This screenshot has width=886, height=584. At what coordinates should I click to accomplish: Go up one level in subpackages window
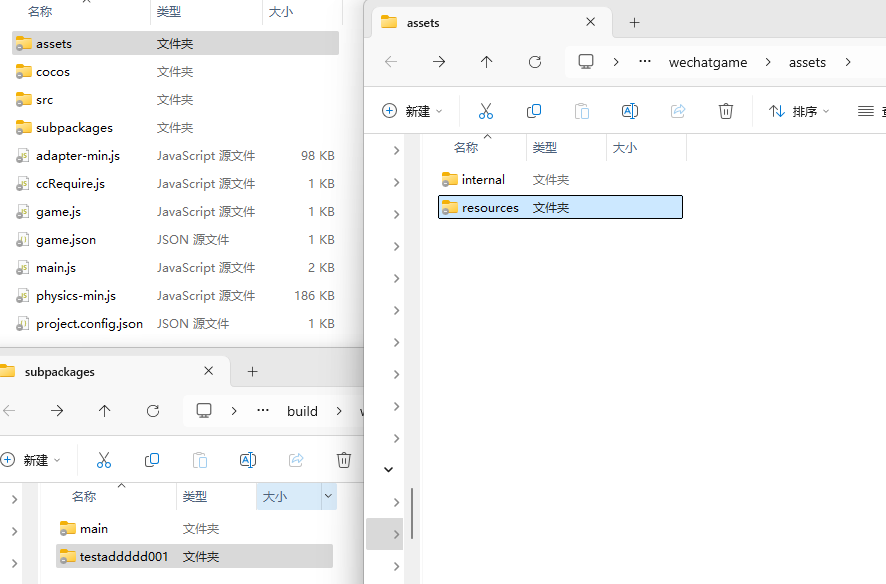[x=105, y=411]
